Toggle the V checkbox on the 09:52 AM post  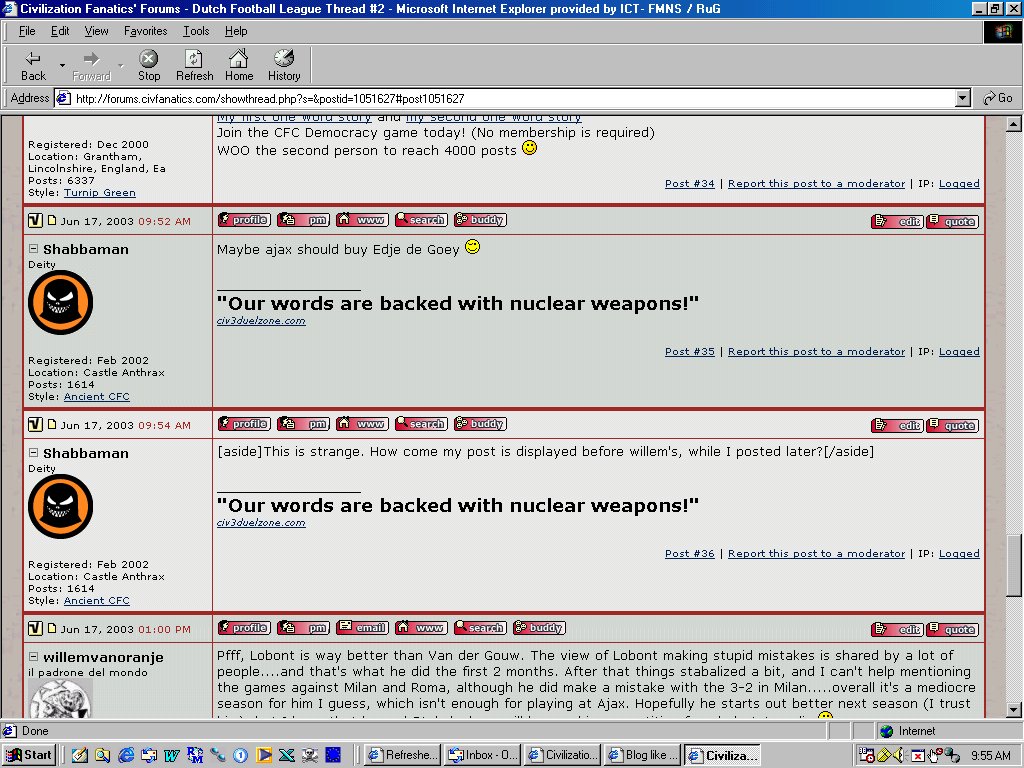pyautogui.click(x=35, y=221)
